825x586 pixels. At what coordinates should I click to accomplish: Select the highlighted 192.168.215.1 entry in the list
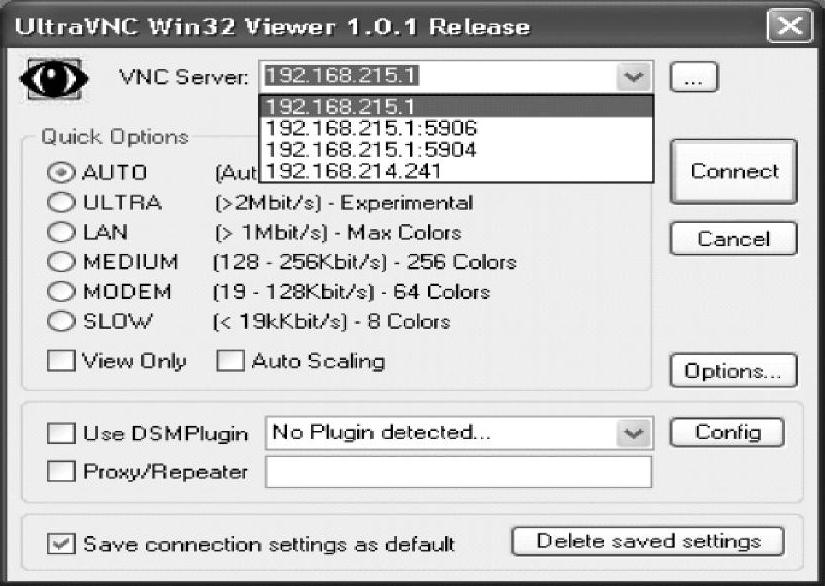456,106
